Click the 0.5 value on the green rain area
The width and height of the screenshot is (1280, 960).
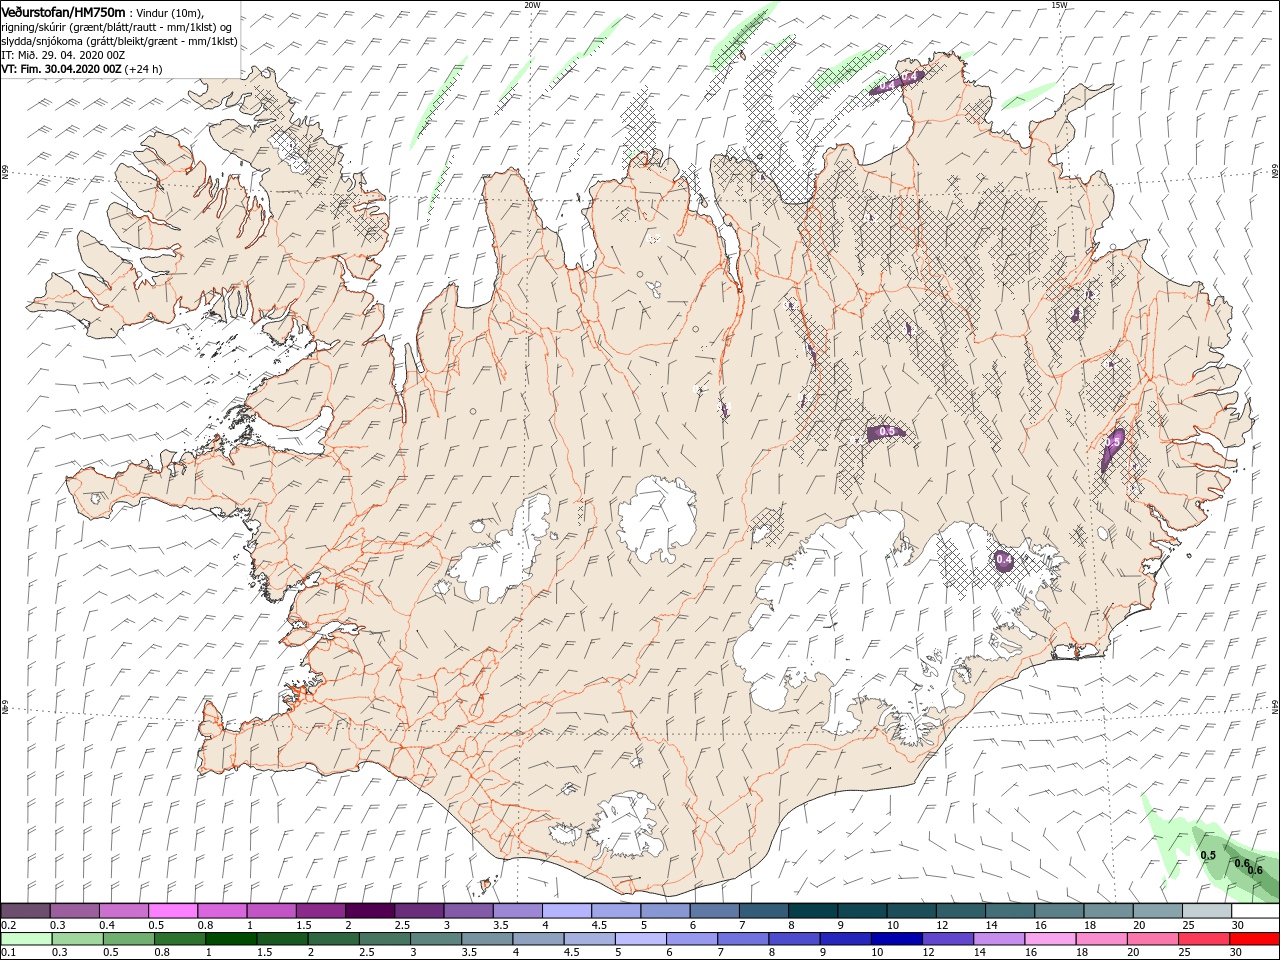[x=1208, y=855]
